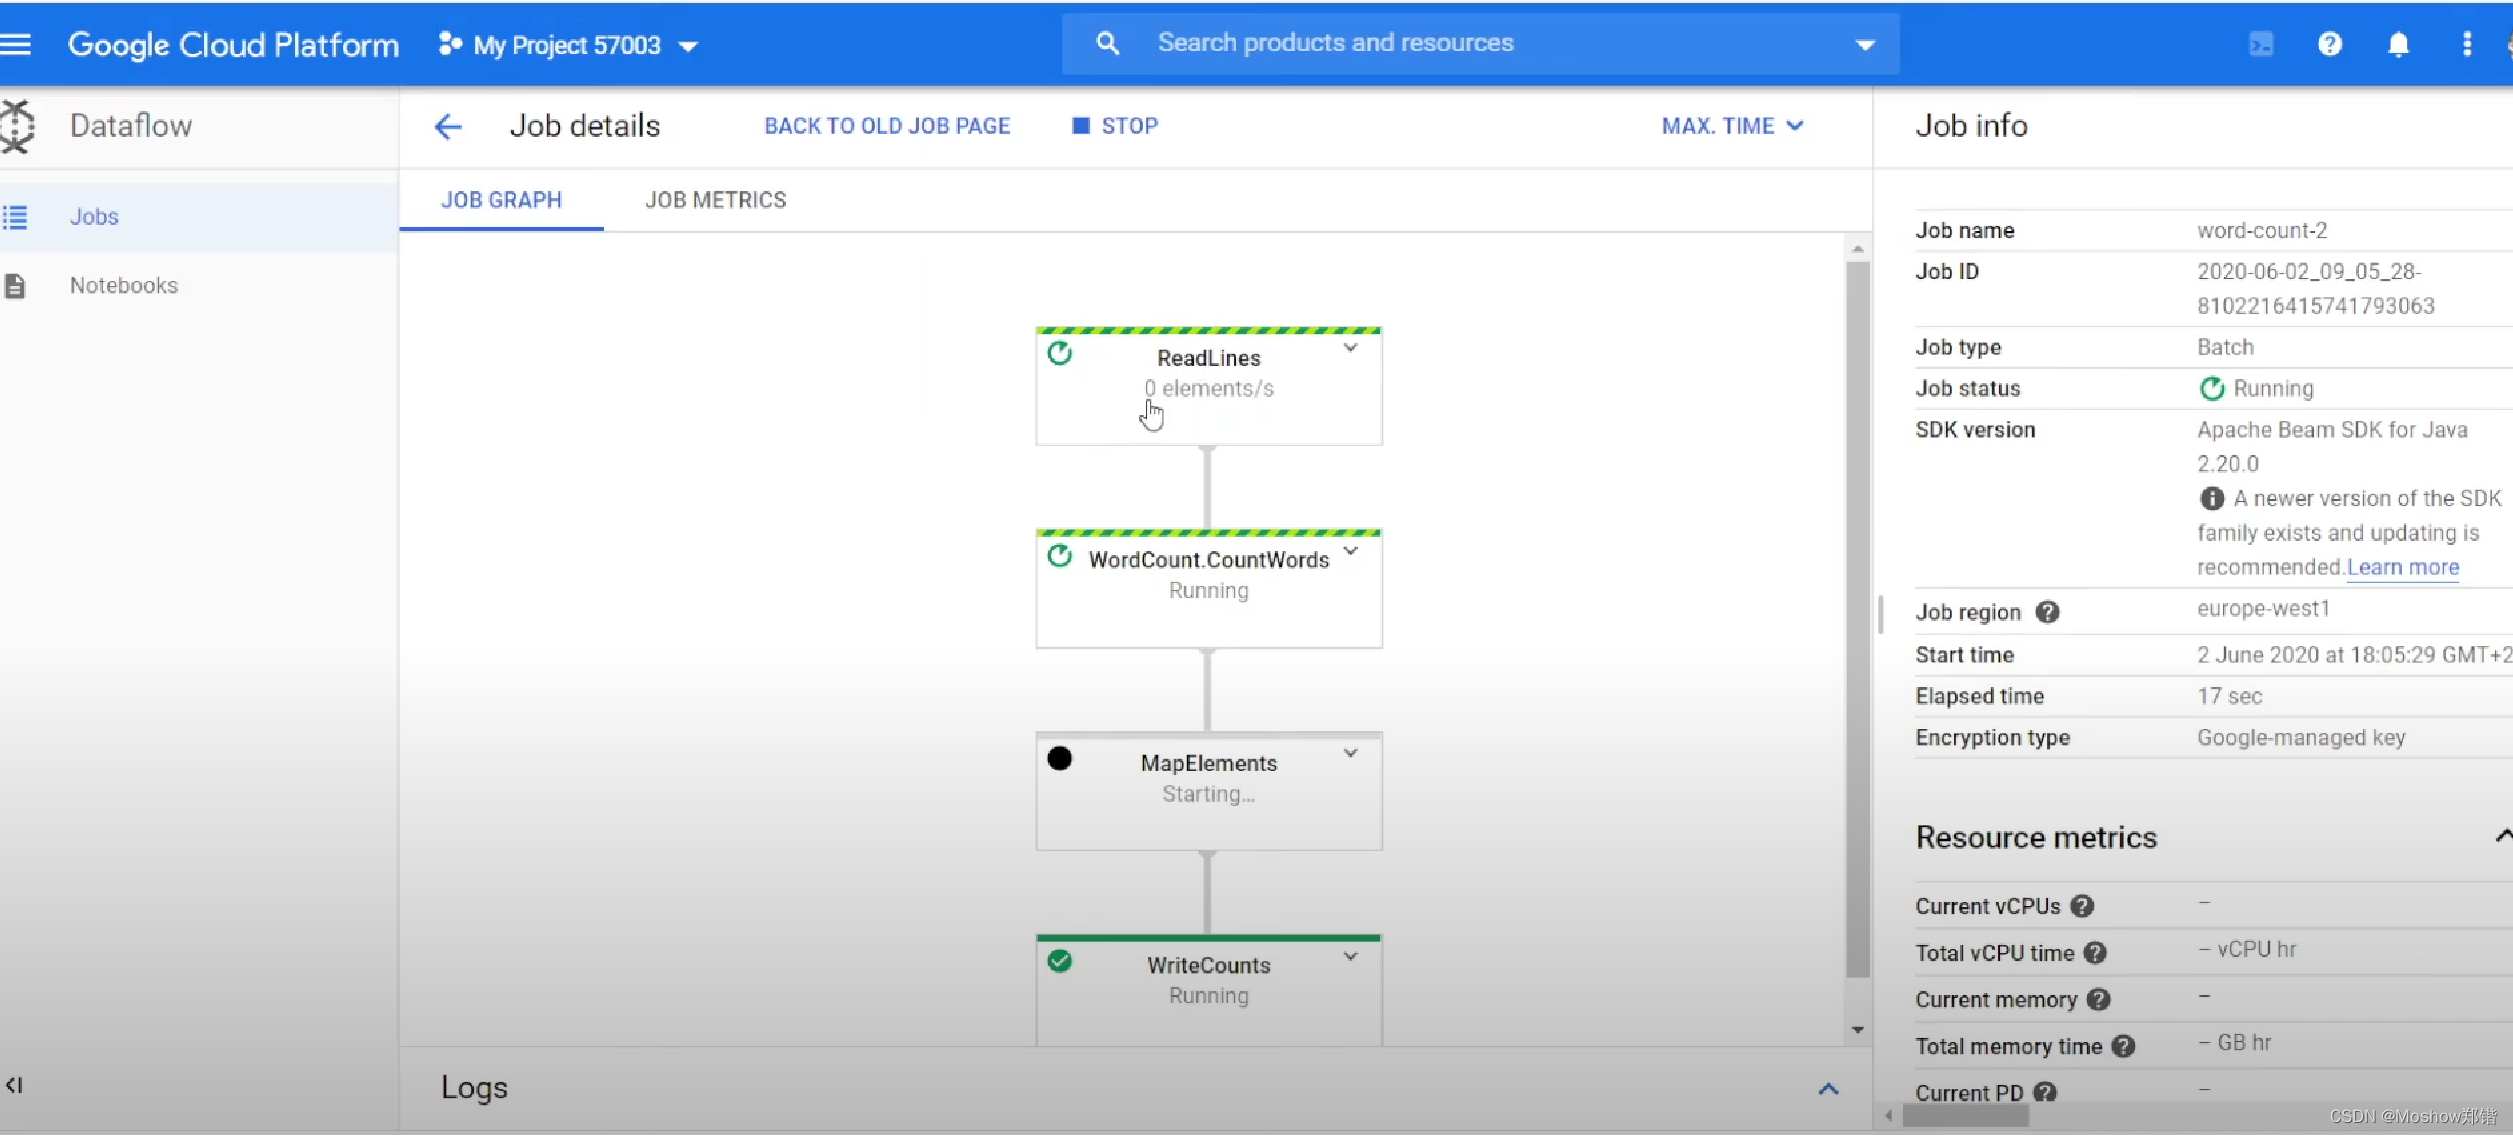Click the Cloud Shell activation icon
The height and width of the screenshot is (1135, 2513).
click(x=2261, y=44)
